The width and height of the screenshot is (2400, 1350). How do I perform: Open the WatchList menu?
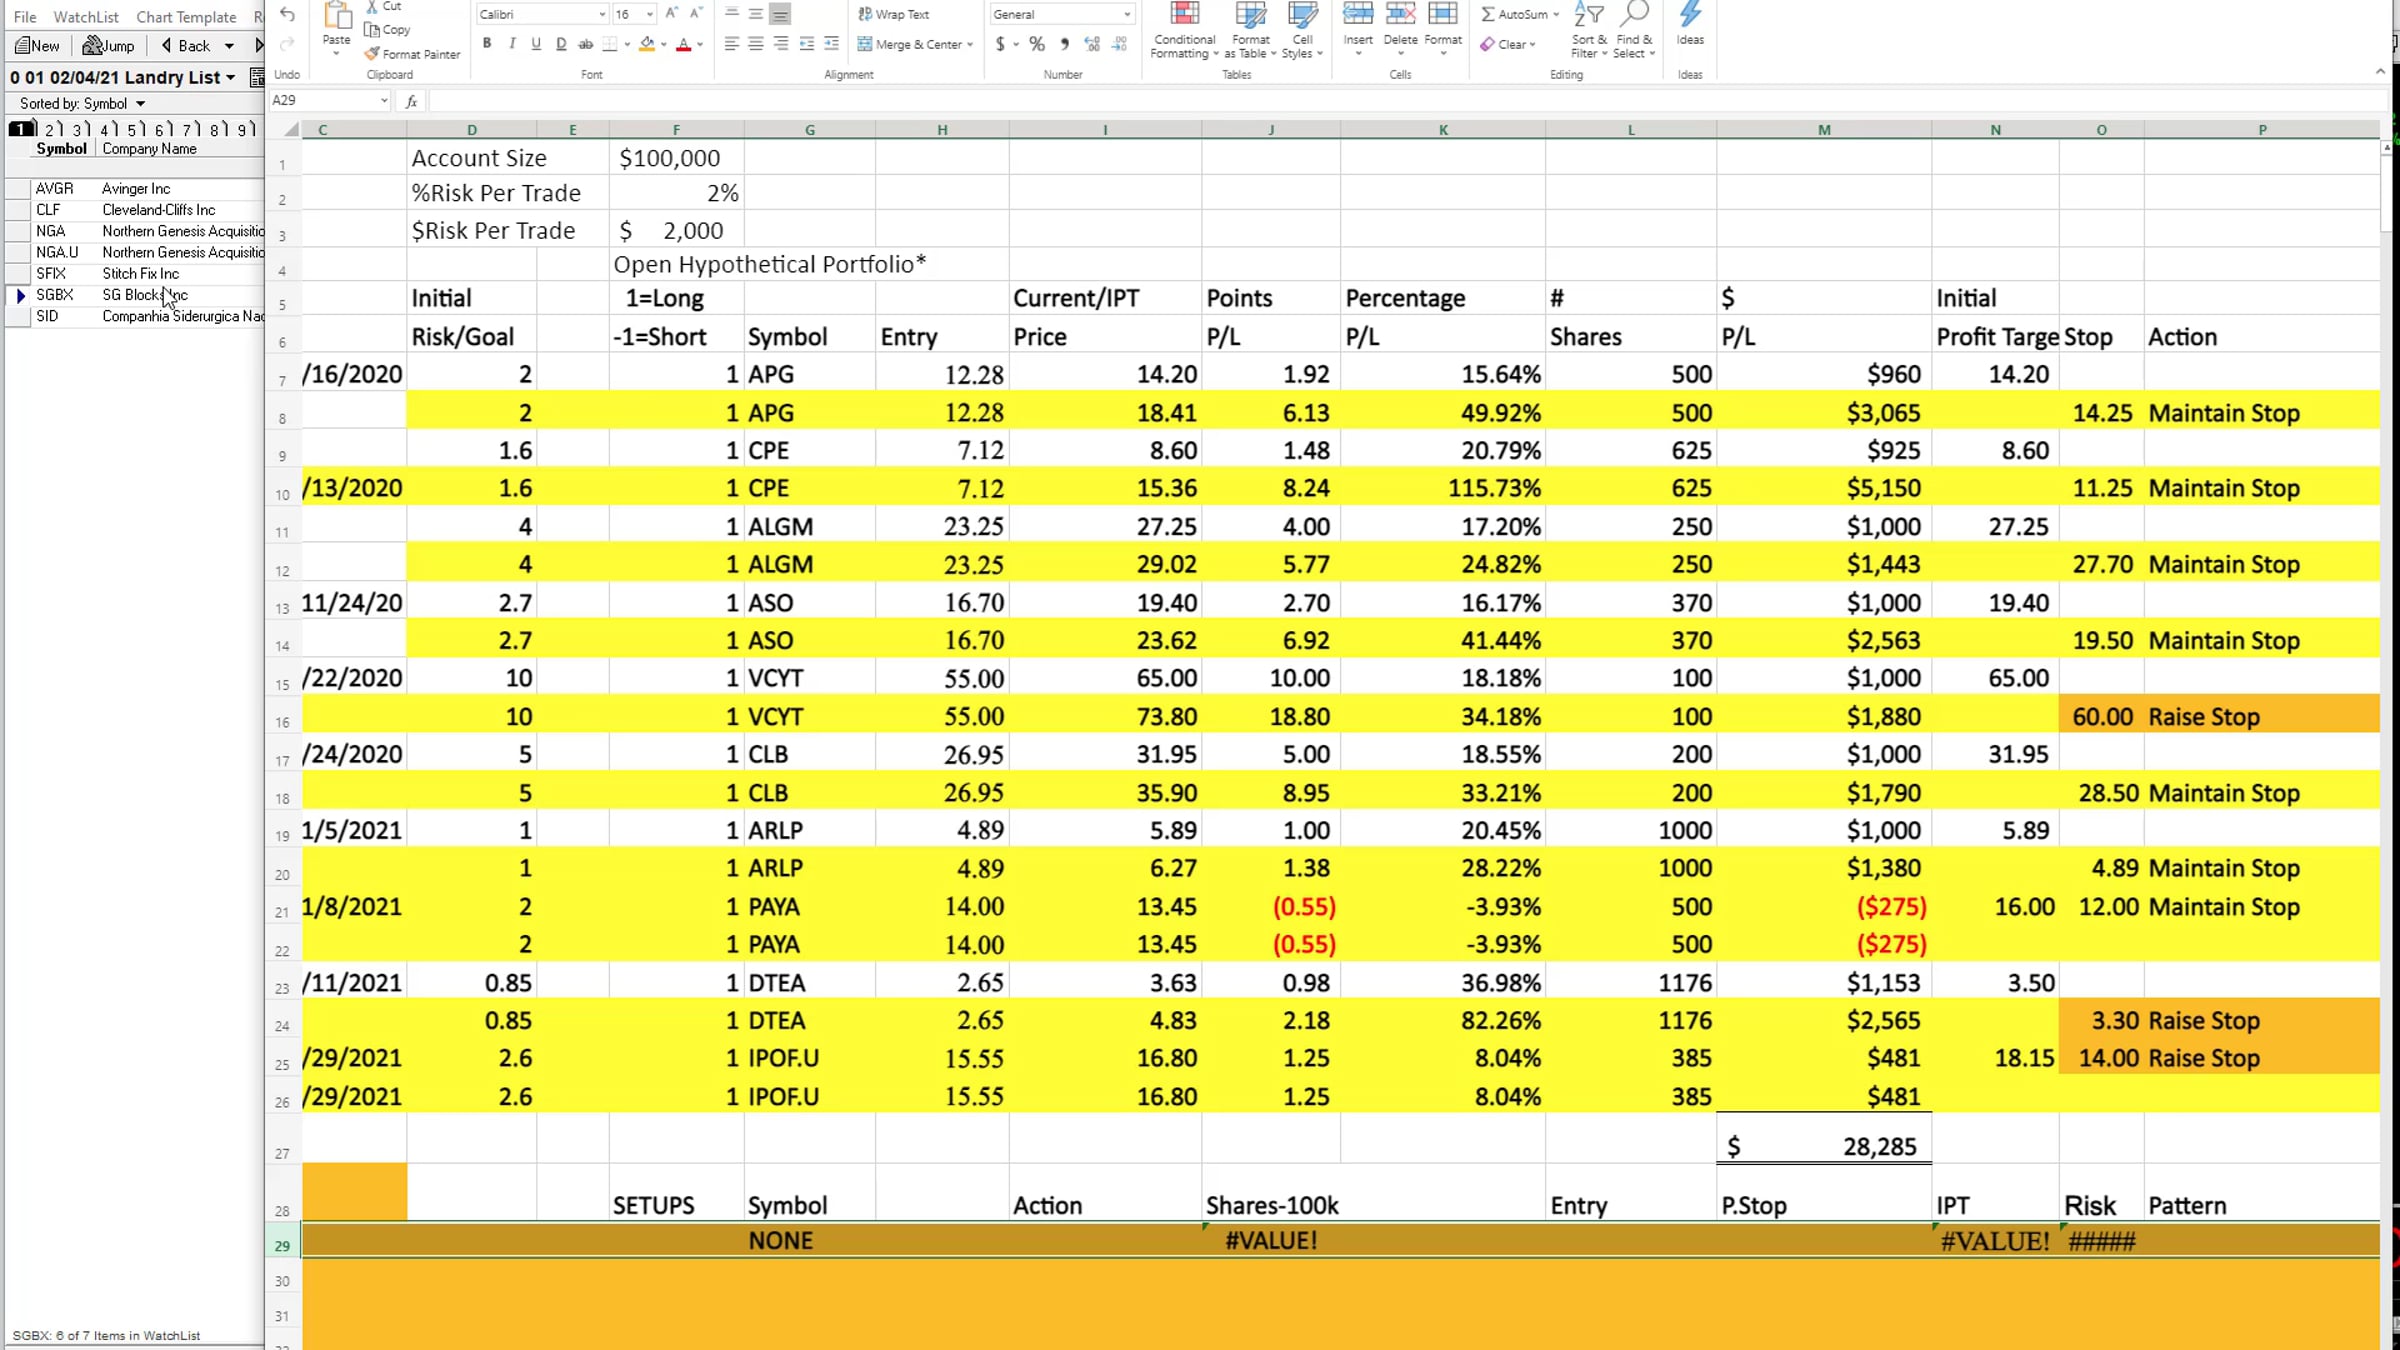pos(86,17)
